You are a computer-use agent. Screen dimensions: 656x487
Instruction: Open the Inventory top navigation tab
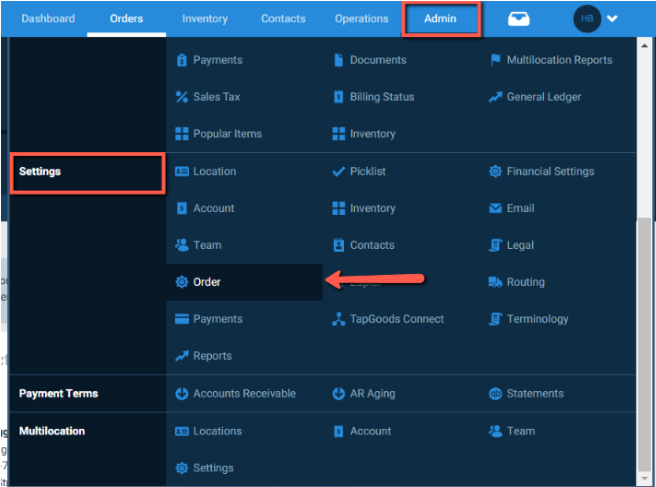205,18
